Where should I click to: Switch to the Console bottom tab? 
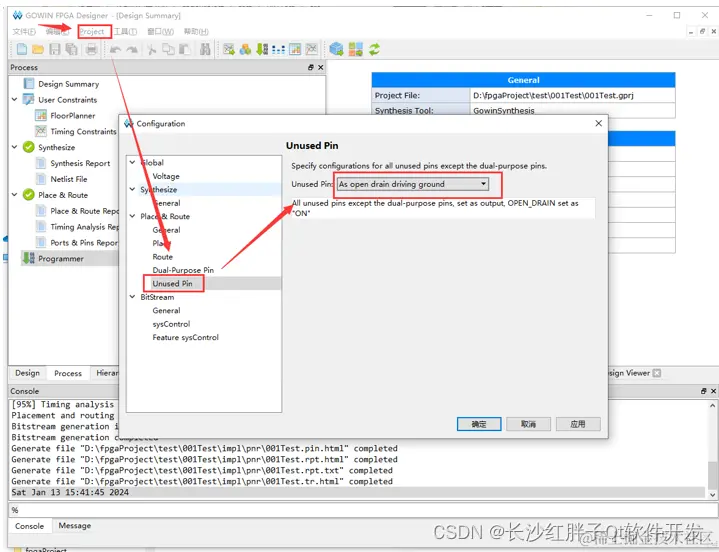(x=29, y=526)
